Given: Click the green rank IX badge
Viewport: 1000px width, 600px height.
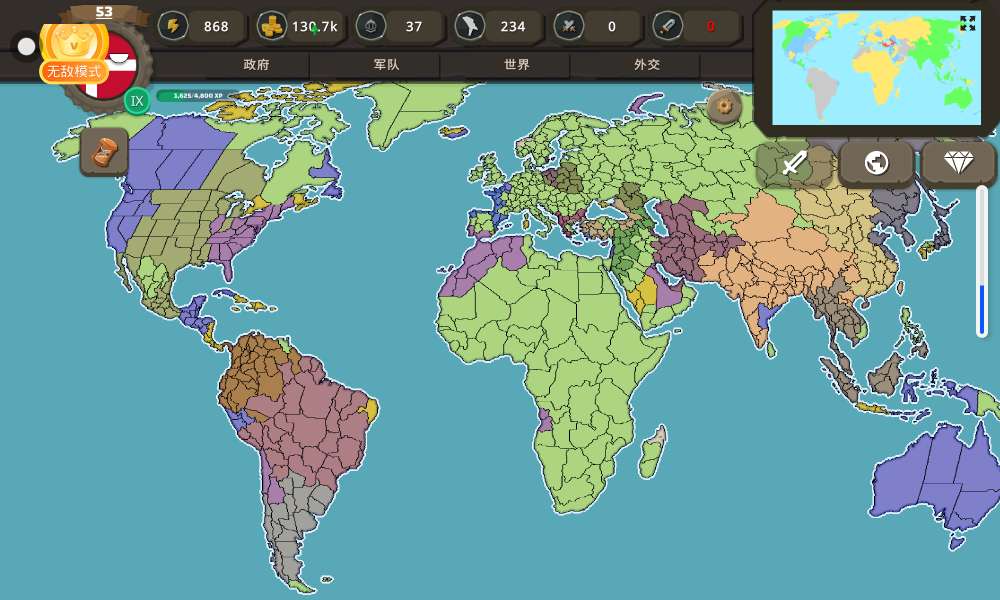Looking at the screenshot, I should pyautogui.click(x=137, y=100).
